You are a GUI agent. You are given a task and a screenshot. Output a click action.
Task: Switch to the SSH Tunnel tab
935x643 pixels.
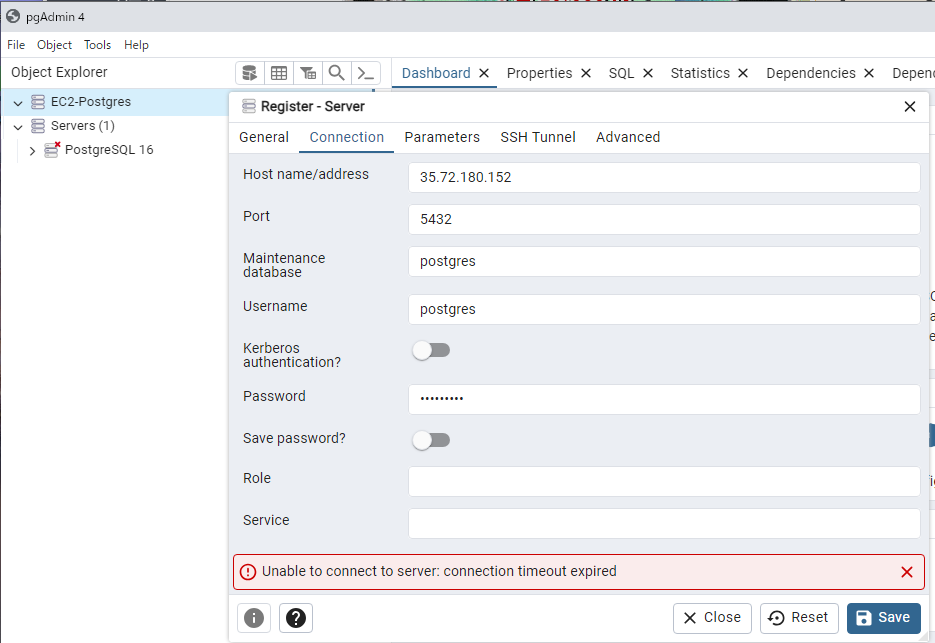pyautogui.click(x=537, y=137)
